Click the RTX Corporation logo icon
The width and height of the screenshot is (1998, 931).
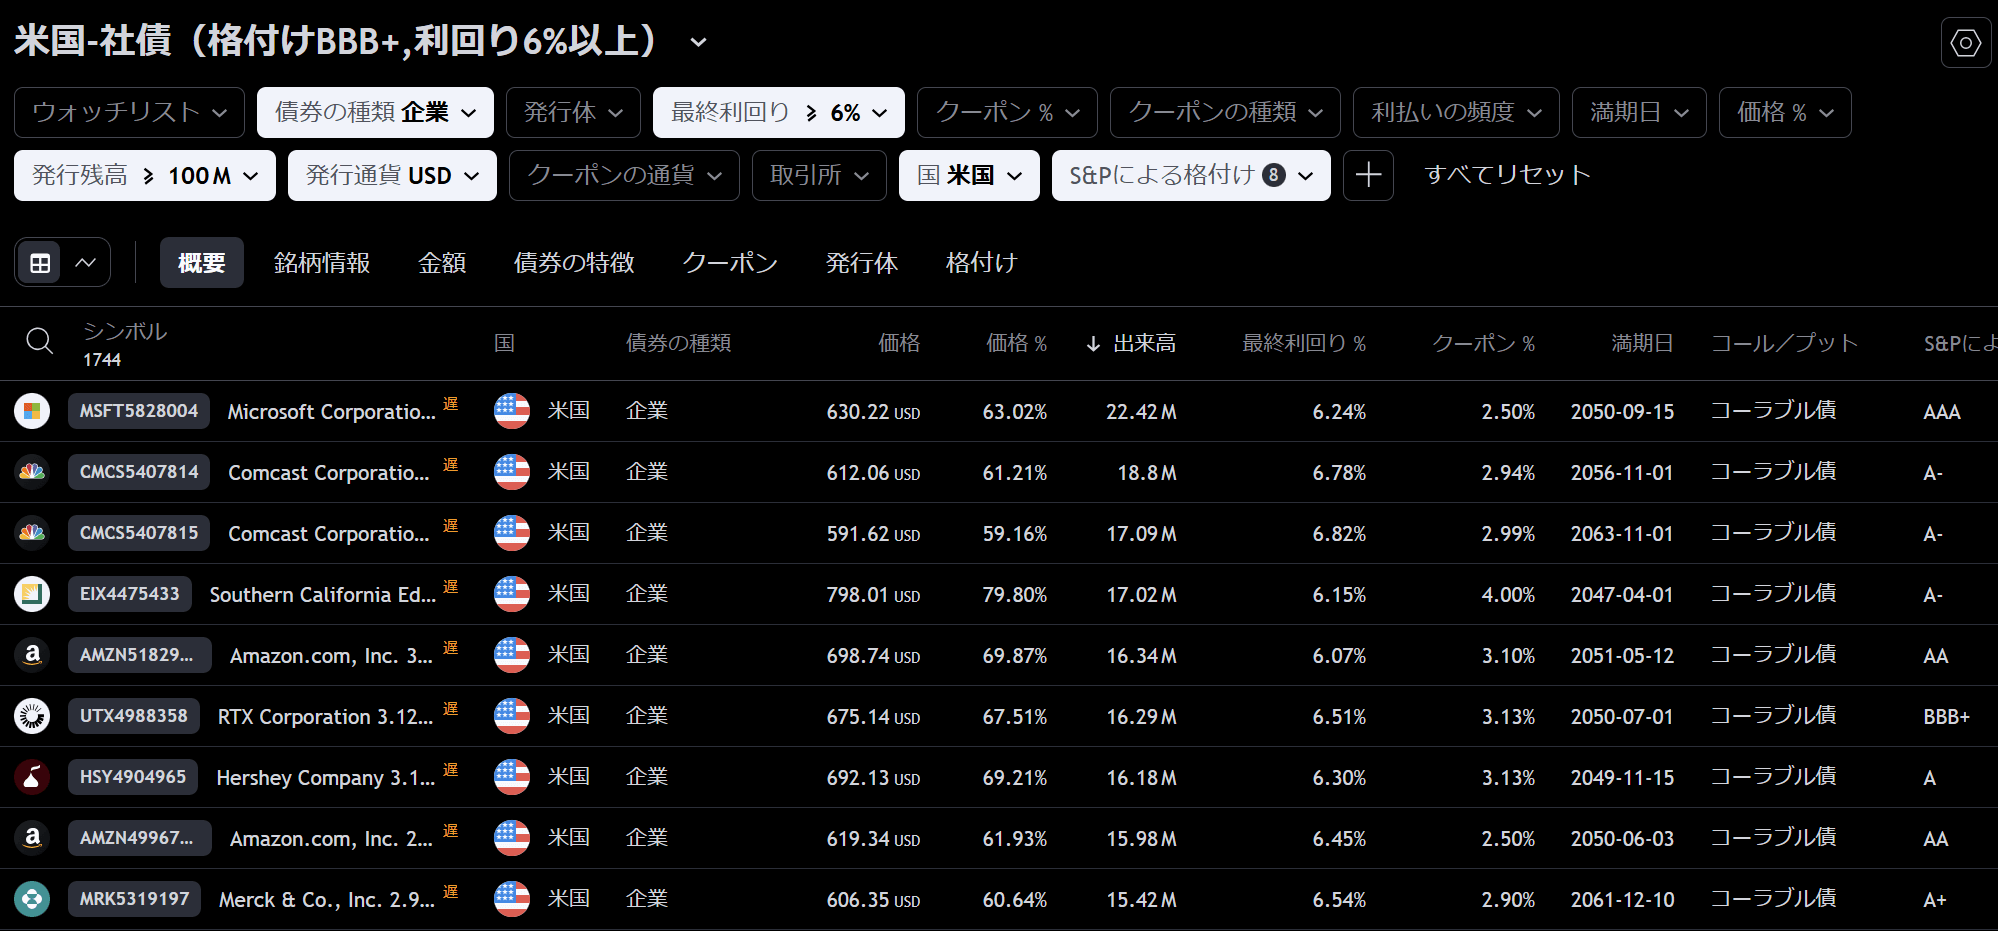[x=32, y=716]
